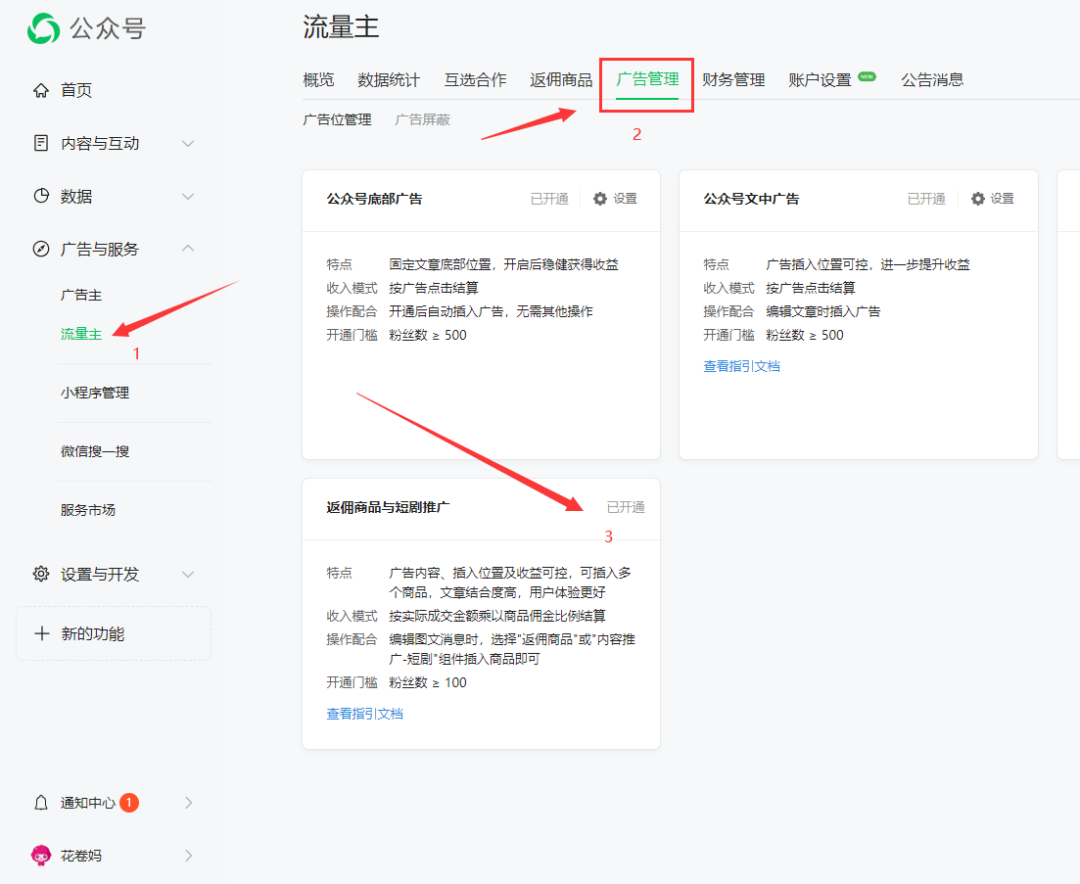Viewport: 1080px width, 884px height.
Task: Click the 公众号底部广告 card title
Action: [x=374, y=199]
